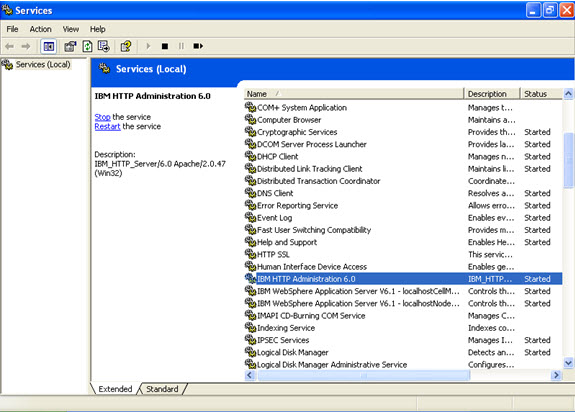Open the Help menu
Viewport: 575px width, 412px height.
[x=98, y=29]
